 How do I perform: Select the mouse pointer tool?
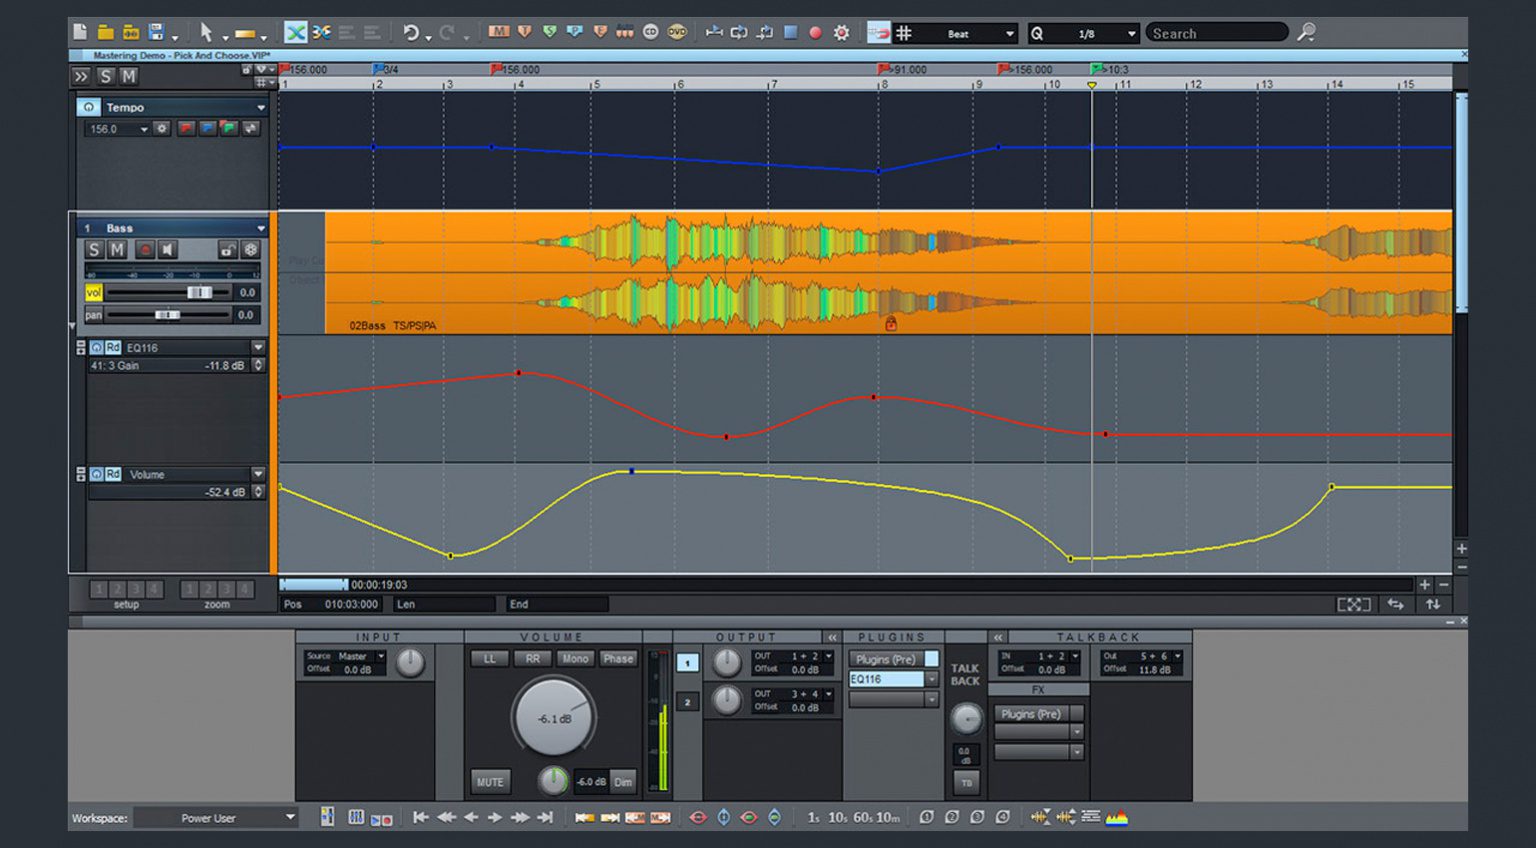[206, 32]
